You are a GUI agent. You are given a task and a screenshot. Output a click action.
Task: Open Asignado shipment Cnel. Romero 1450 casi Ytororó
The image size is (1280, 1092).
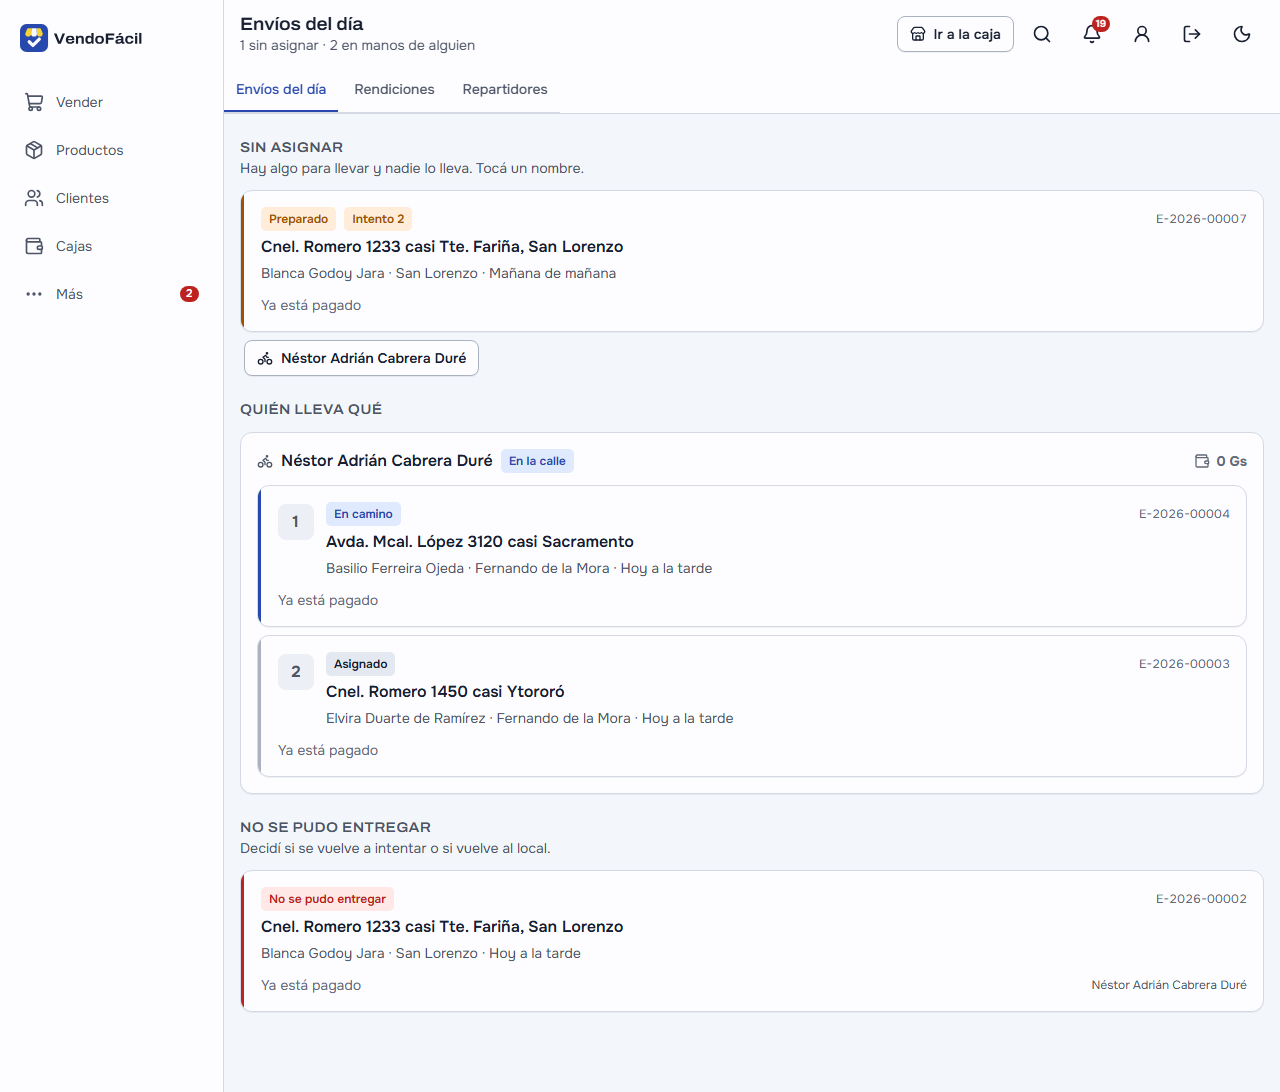[x=752, y=706]
